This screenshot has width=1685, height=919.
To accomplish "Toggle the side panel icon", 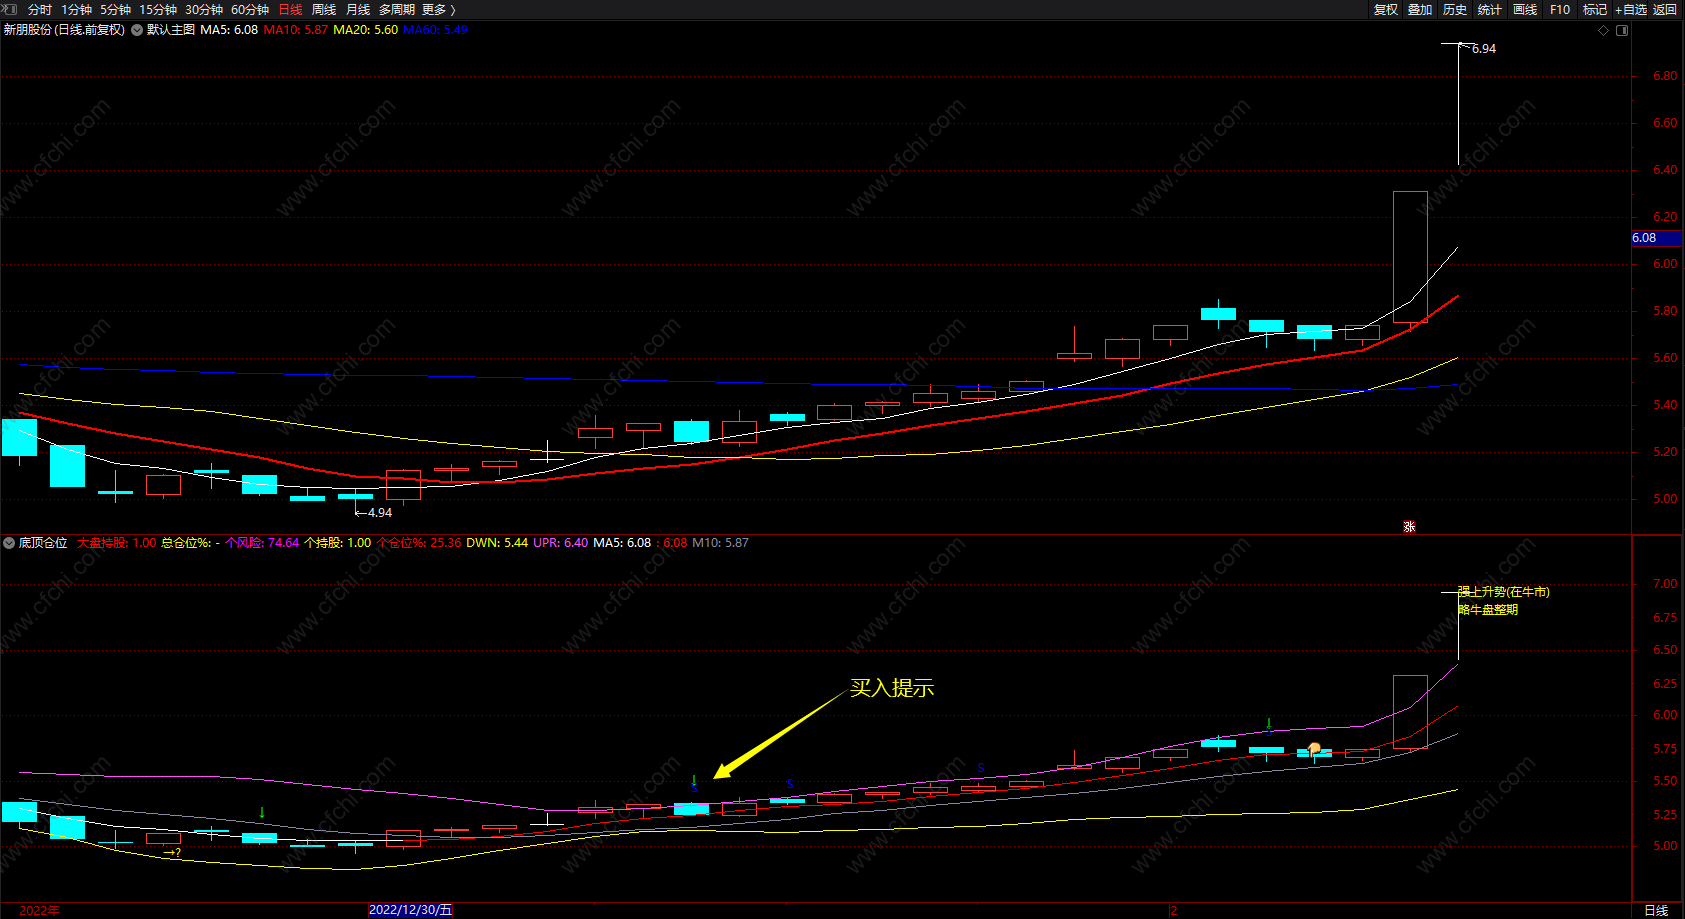I will tap(1622, 30).
